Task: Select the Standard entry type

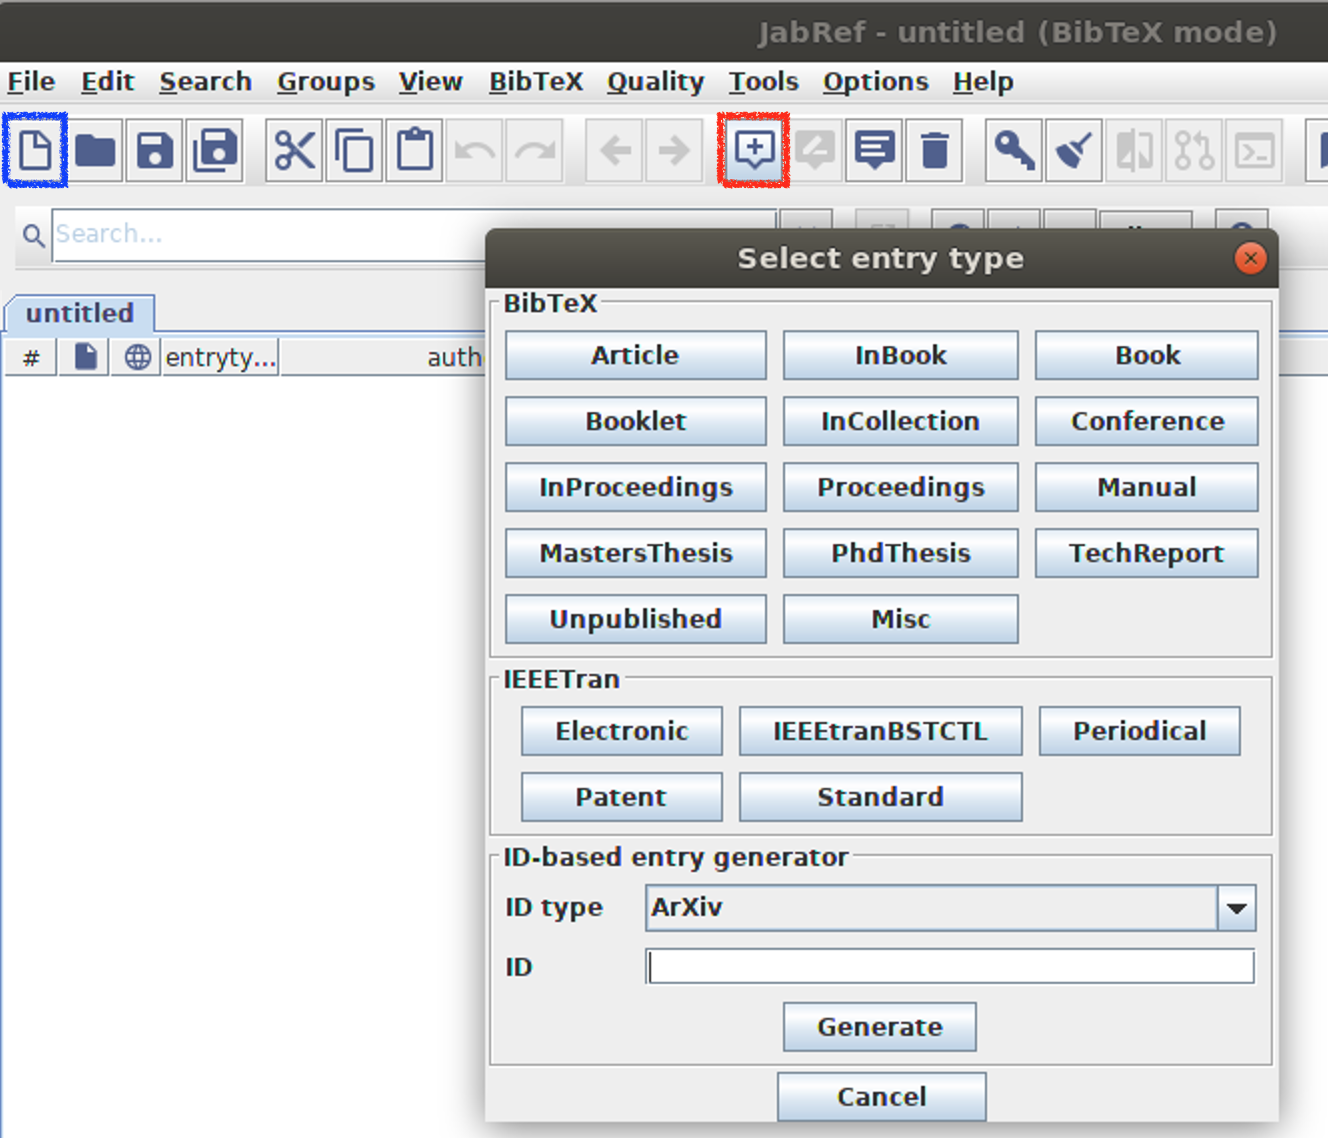Action: 880,797
